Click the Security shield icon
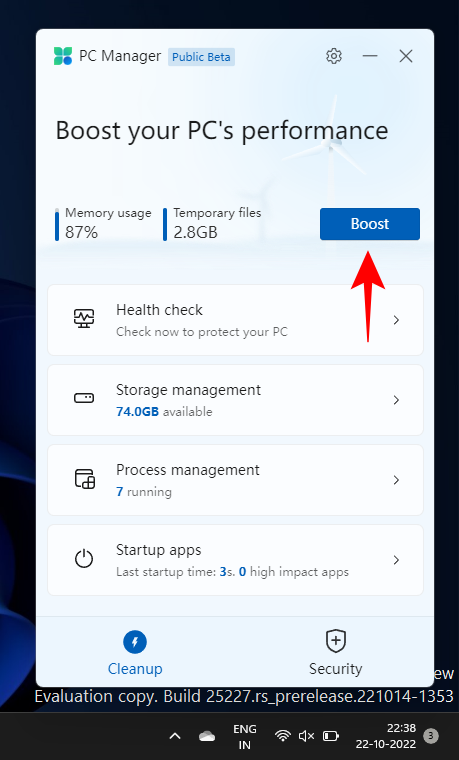The width and height of the screenshot is (459, 760). click(335, 641)
